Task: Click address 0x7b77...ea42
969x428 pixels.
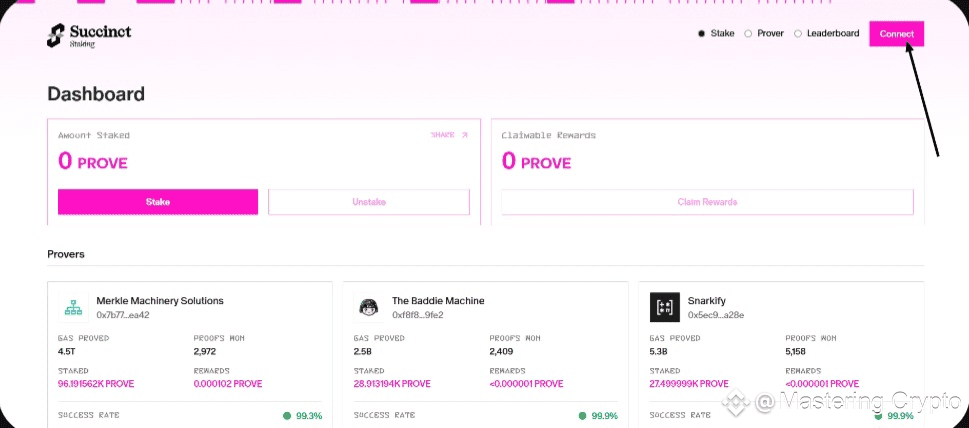Action: [x=123, y=315]
